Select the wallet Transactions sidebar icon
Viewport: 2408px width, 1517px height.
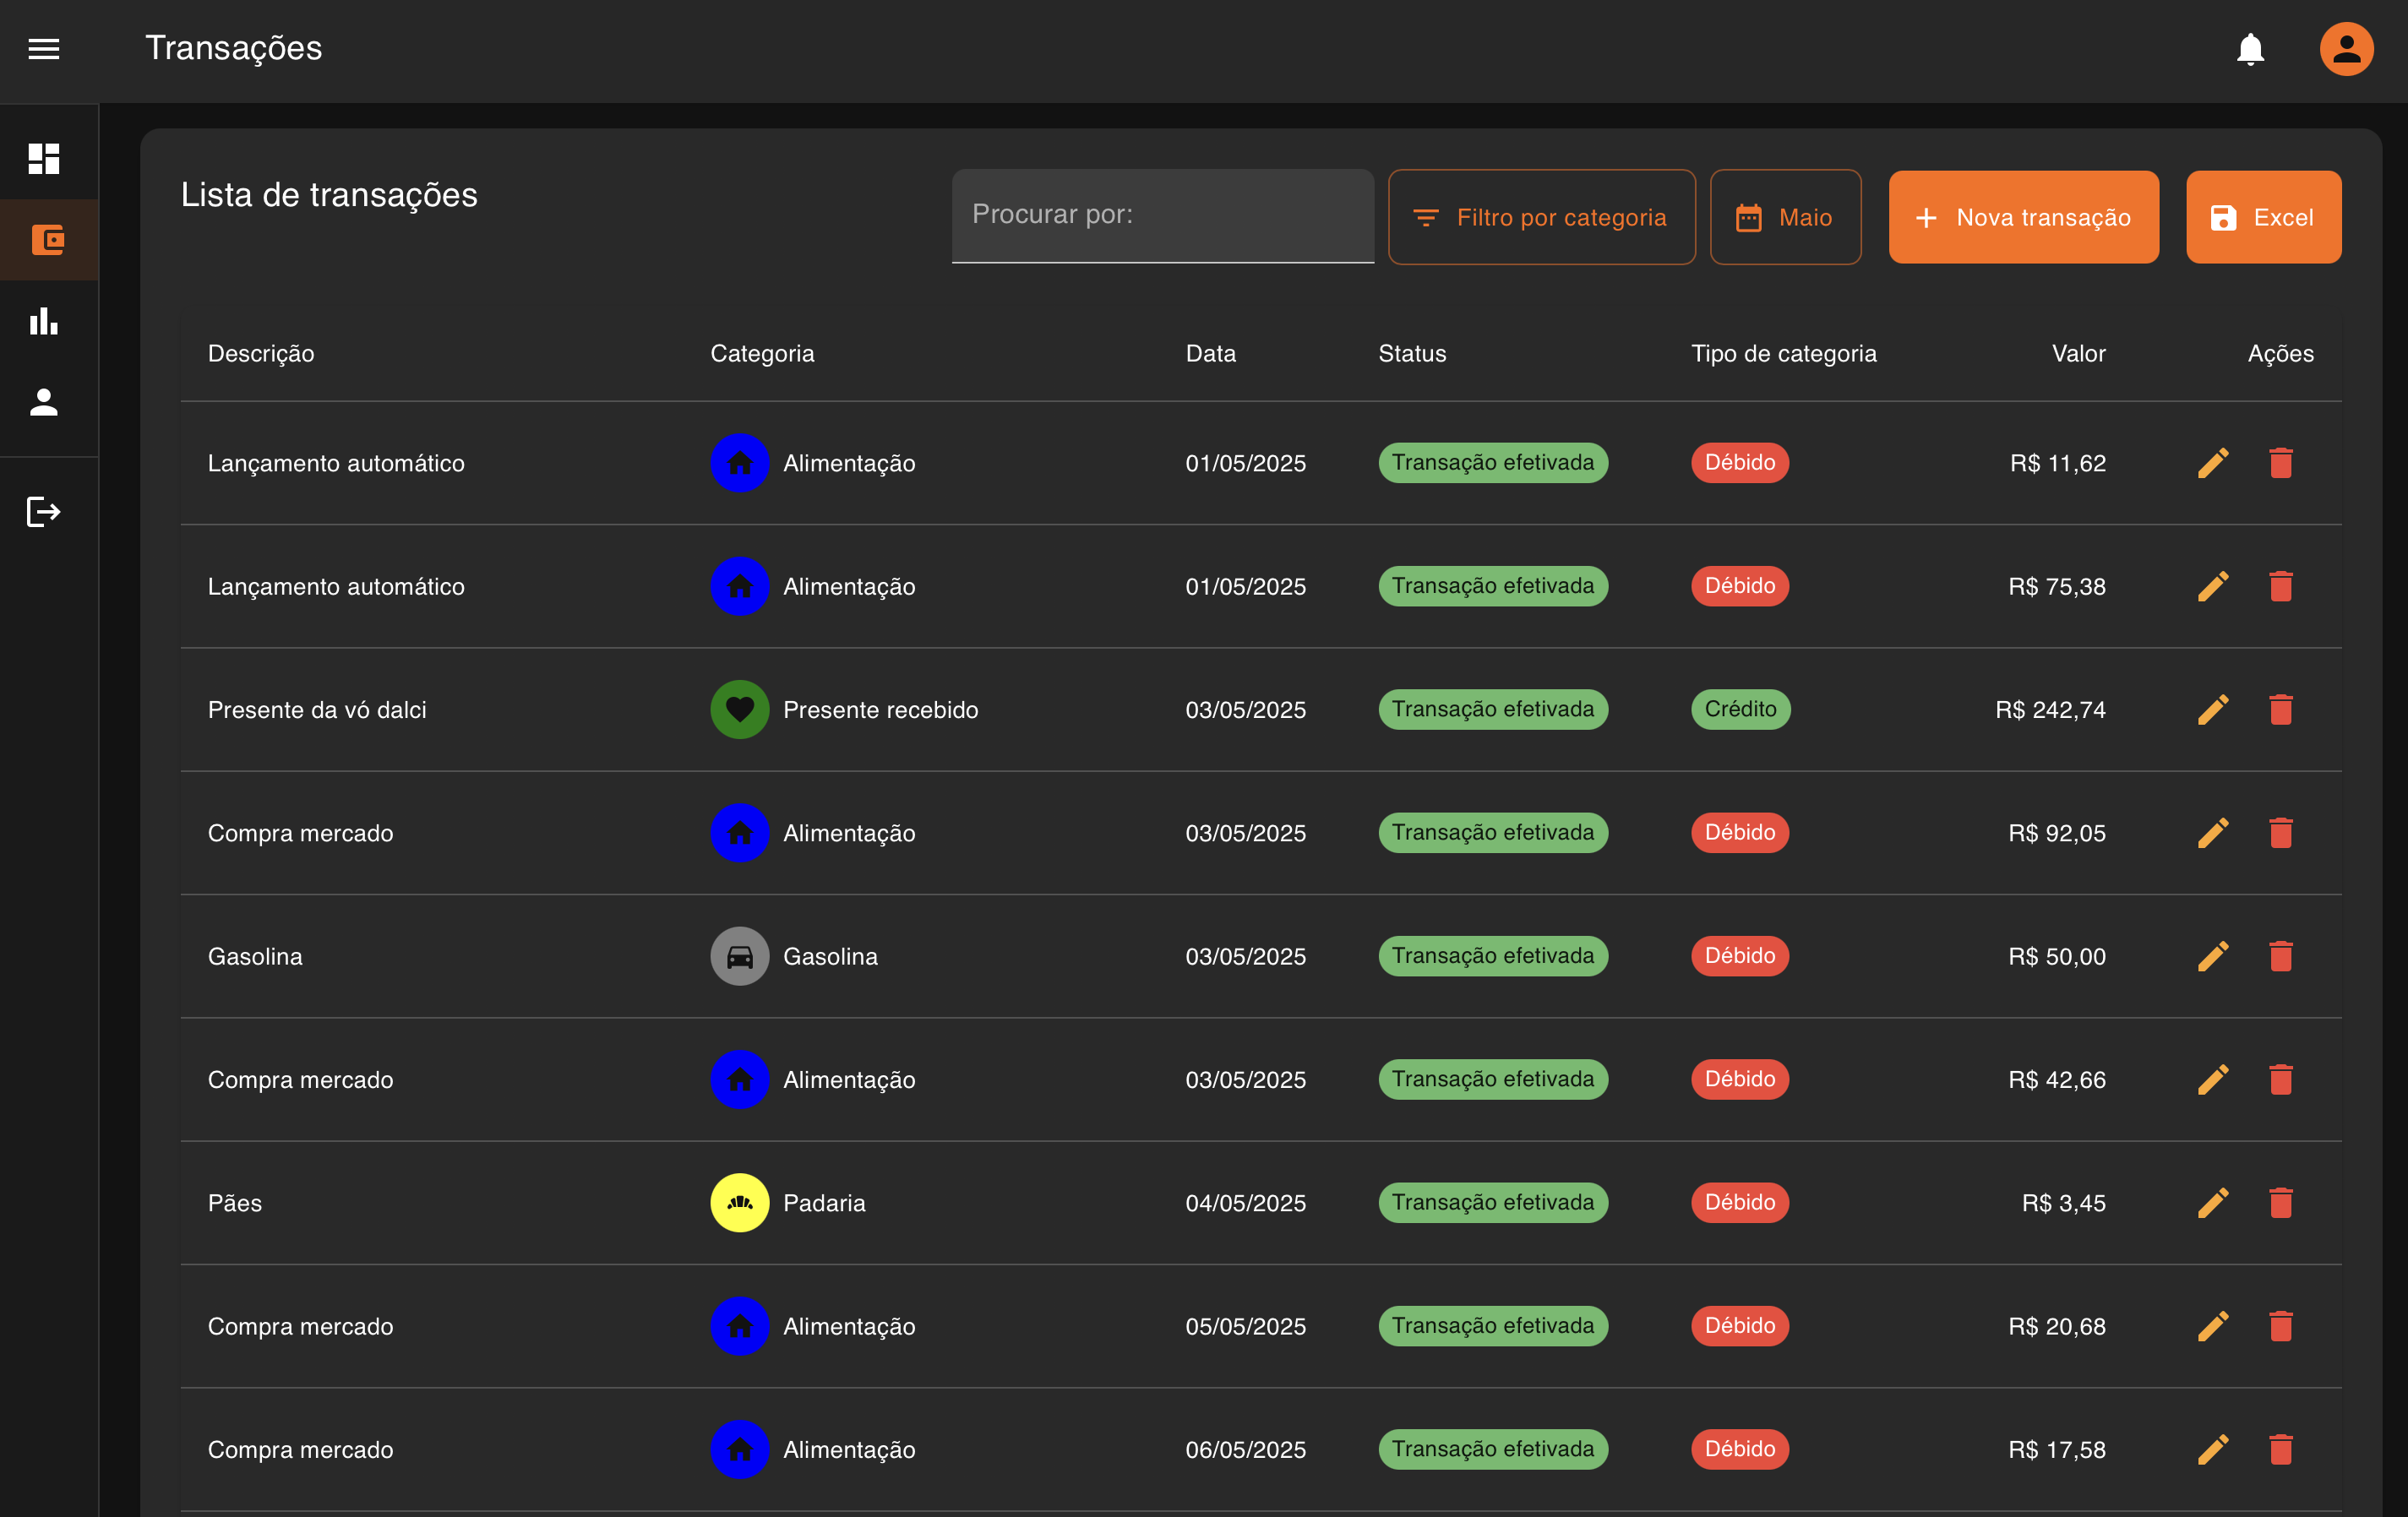[47, 240]
